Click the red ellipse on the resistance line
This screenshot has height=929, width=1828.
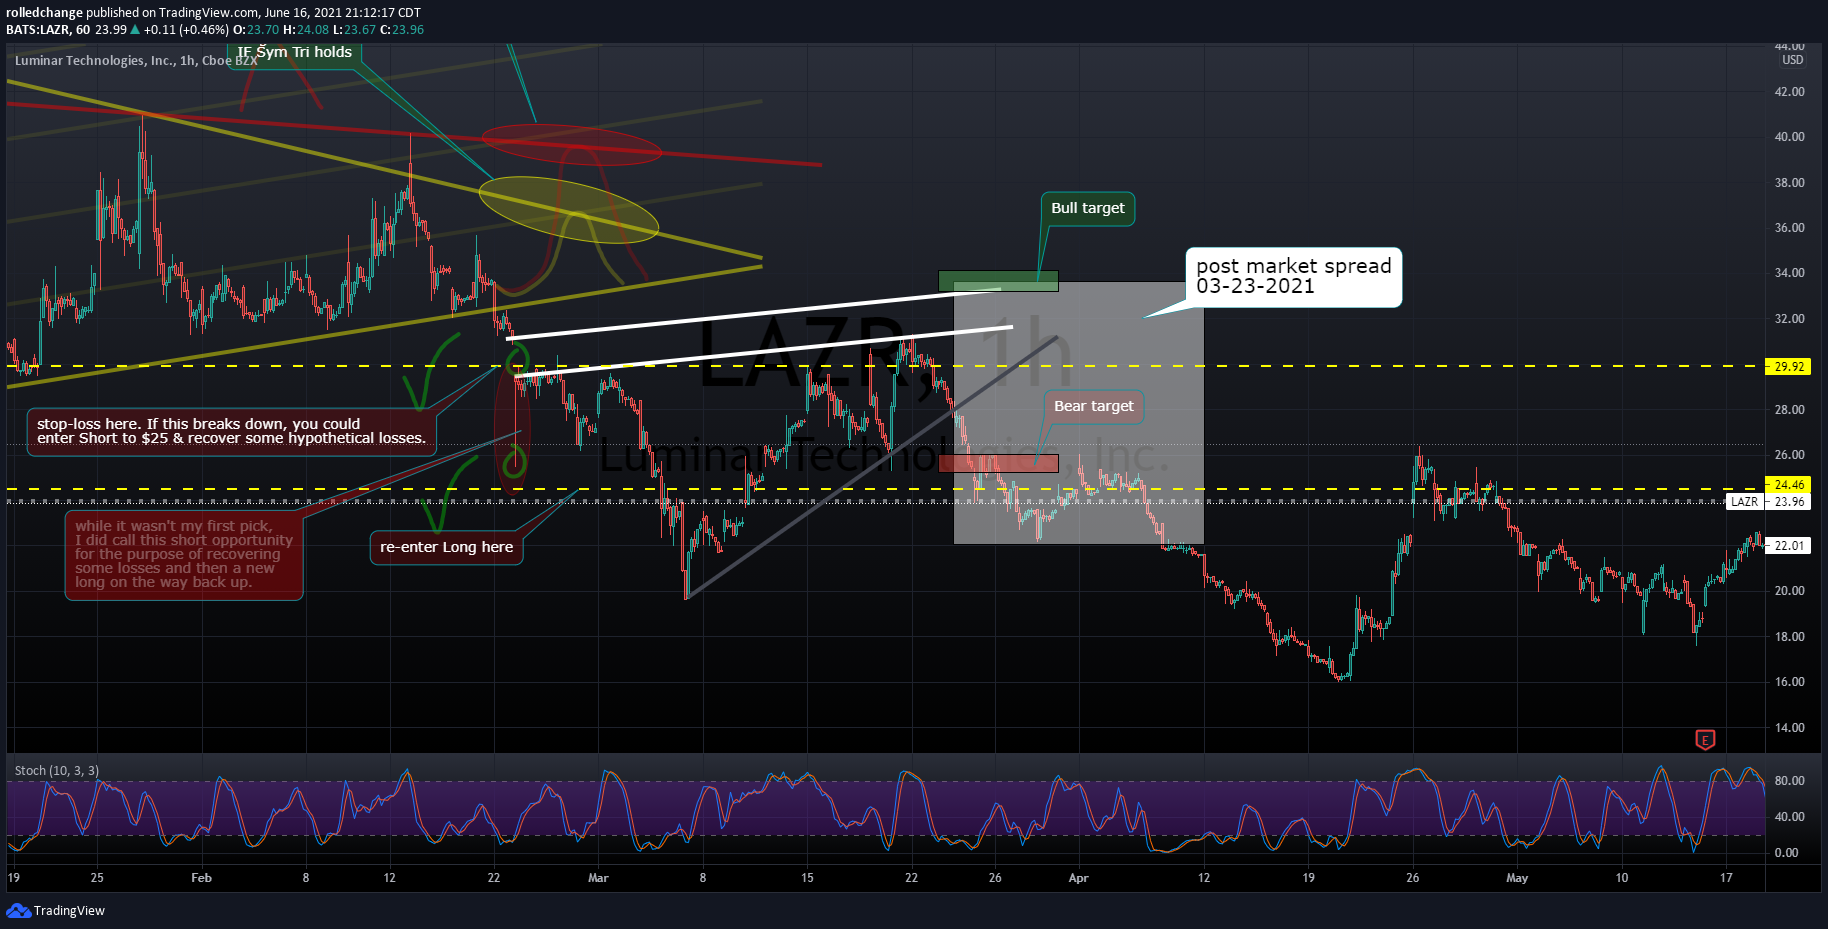click(571, 144)
